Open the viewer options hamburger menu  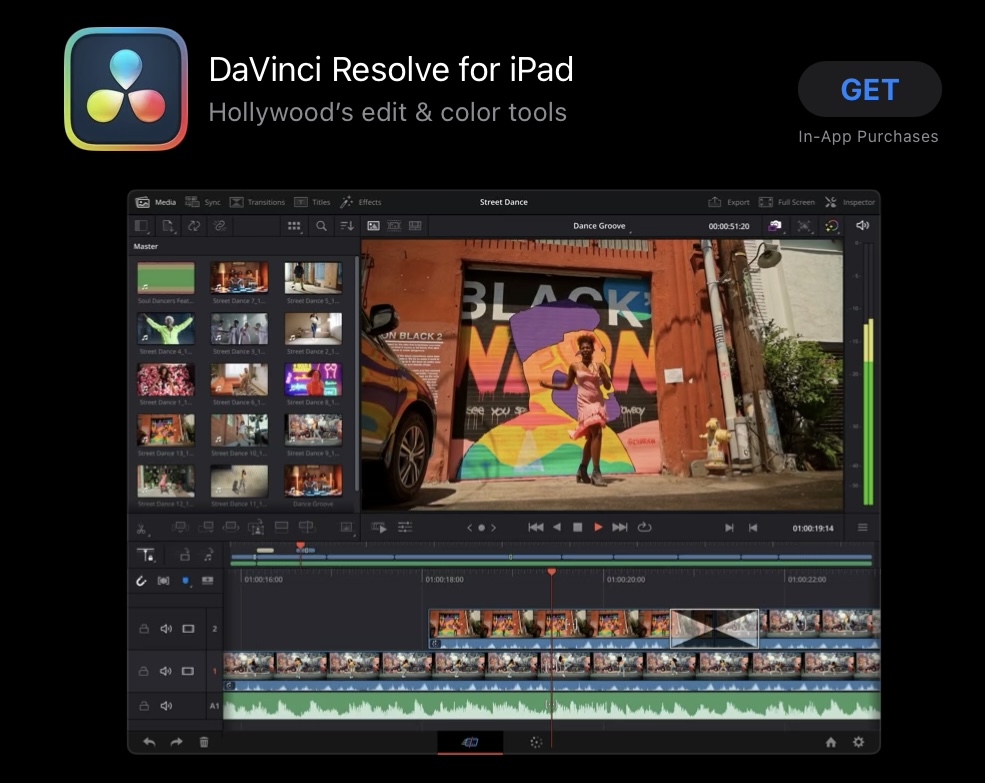863,528
